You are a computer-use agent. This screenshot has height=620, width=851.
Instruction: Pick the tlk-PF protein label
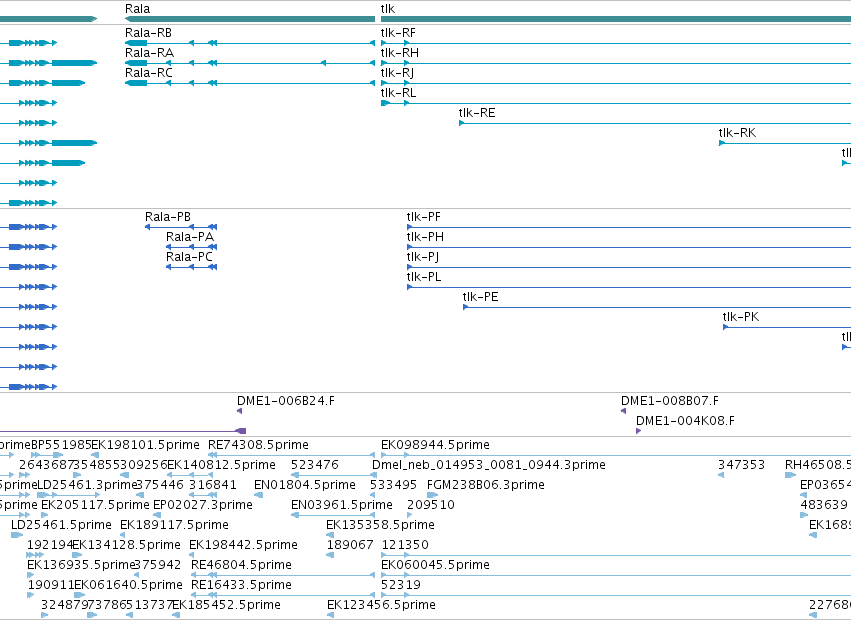tap(424, 217)
